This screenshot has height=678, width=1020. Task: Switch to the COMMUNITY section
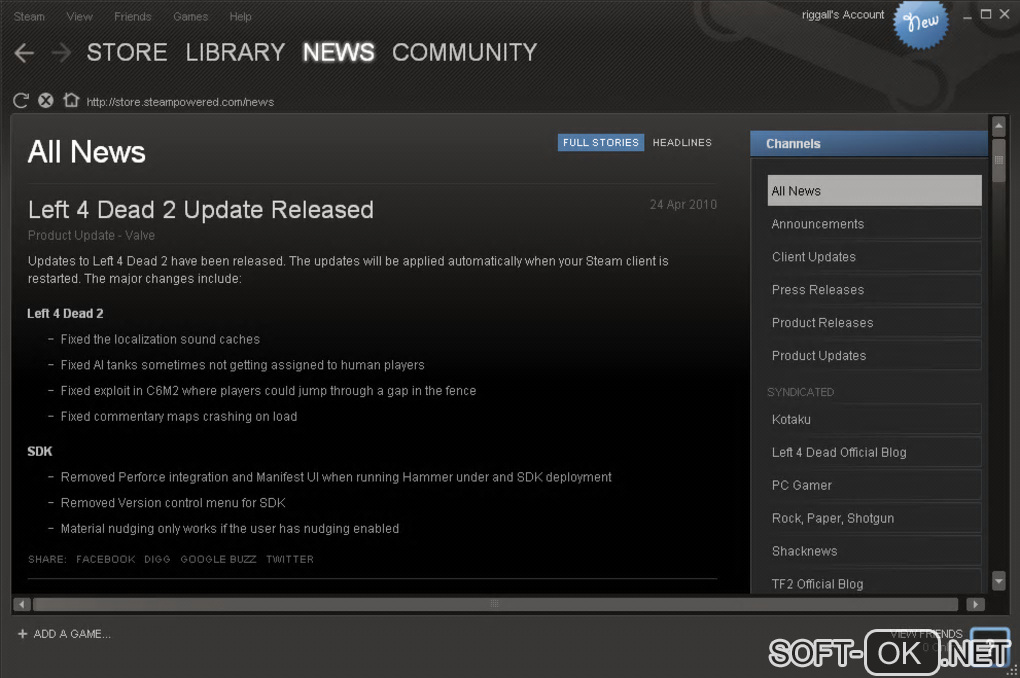coord(464,53)
